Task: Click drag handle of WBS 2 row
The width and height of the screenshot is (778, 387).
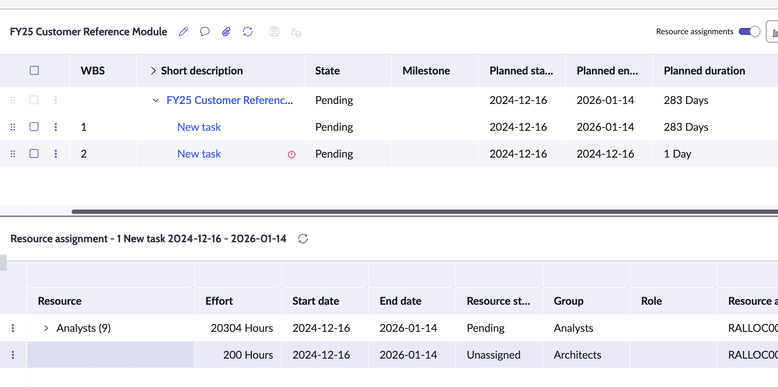Action: (13, 154)
